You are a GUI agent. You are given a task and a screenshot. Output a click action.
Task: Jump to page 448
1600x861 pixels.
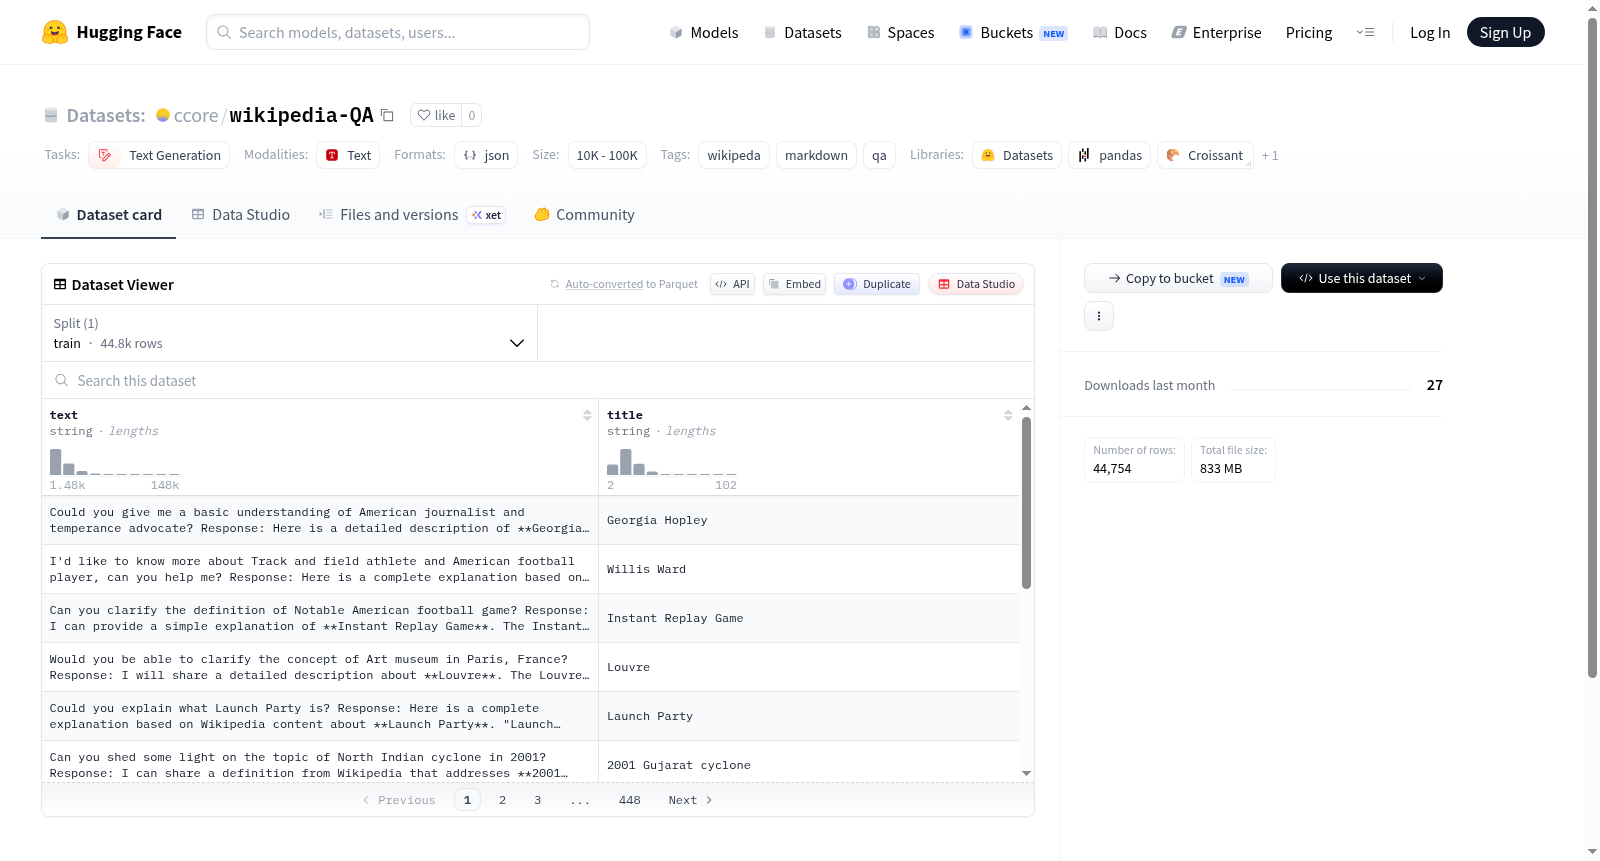(x=629, y=799)
